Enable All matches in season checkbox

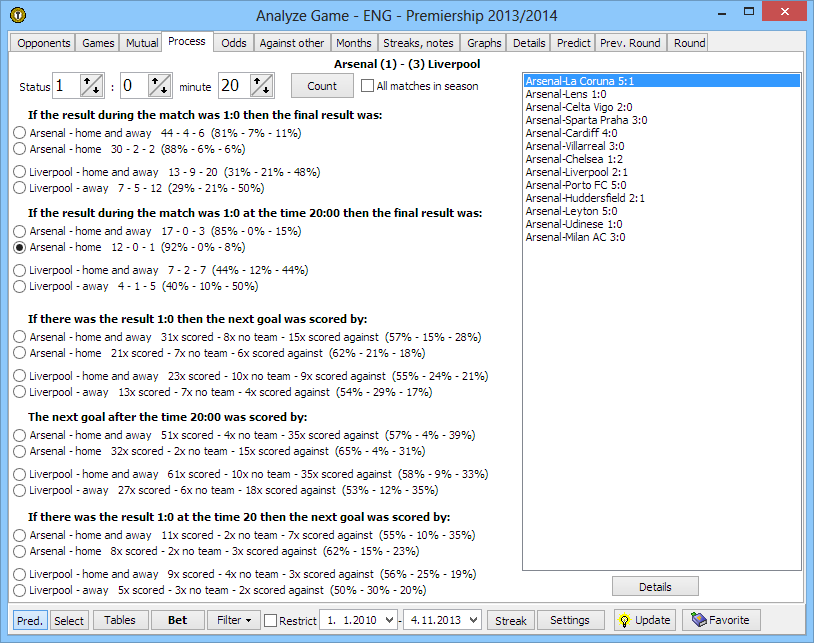[x=368, y=86]
